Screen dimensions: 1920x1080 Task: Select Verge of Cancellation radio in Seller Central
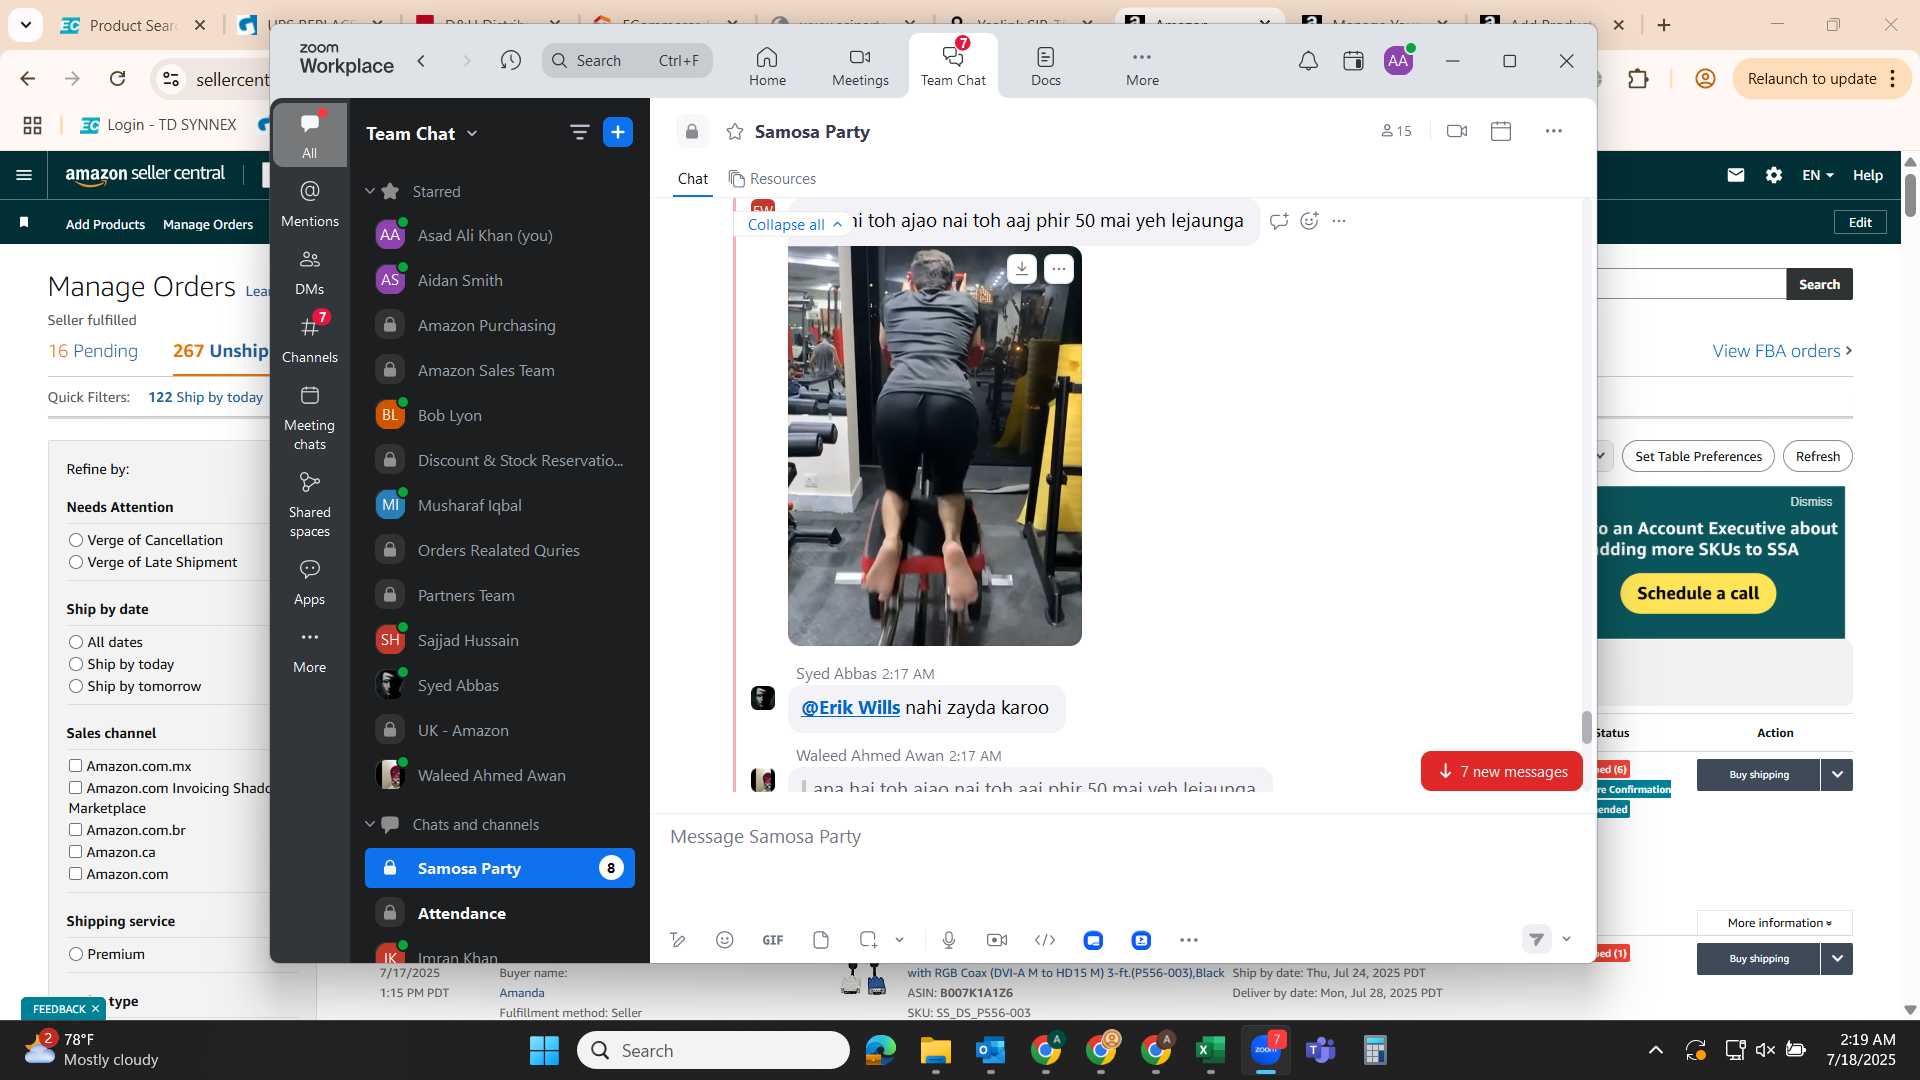pyautogui.click(x=76, y=540)
